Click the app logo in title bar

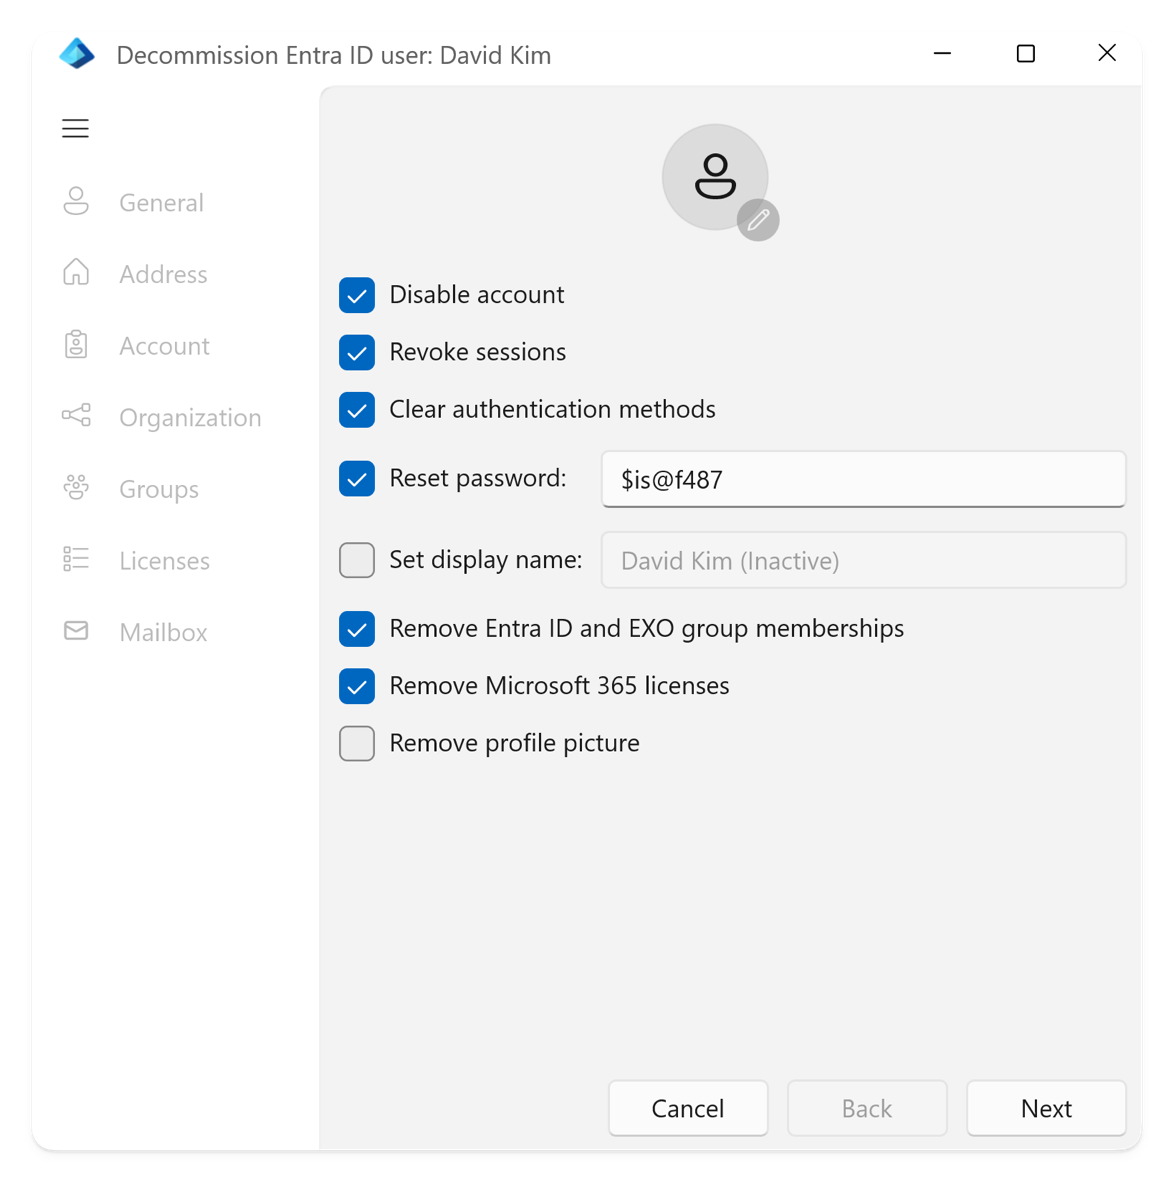tap(77, 54)
